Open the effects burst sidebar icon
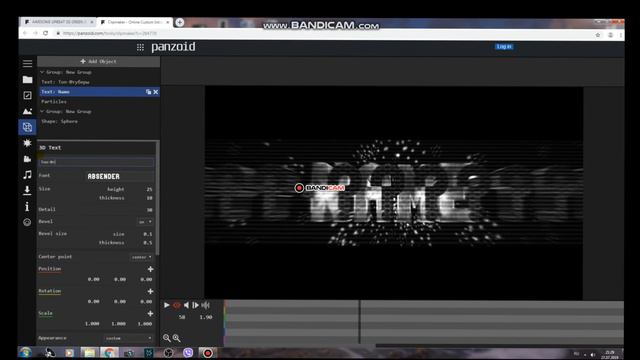Image resolution: width=640 pixels, height=360 pixels. pyautogui.click(x=27, y=143)
